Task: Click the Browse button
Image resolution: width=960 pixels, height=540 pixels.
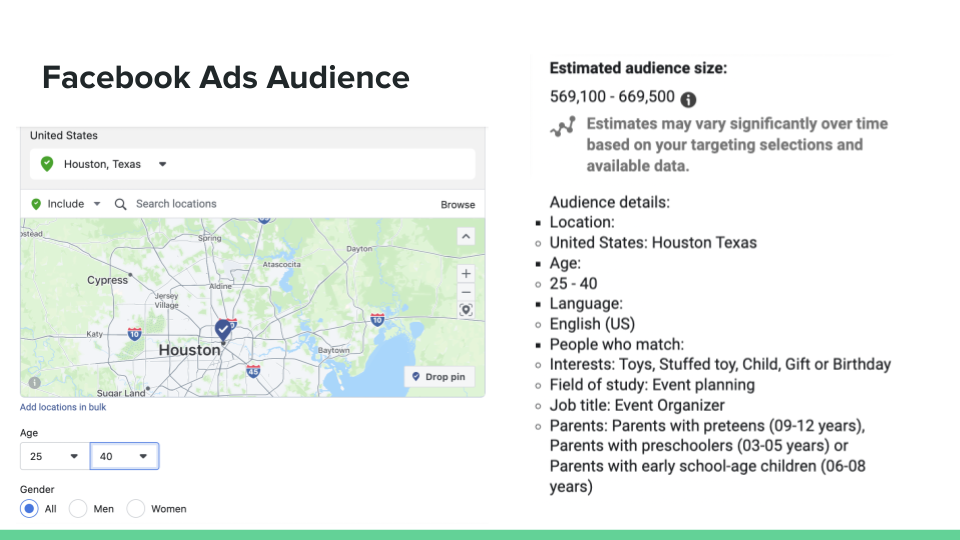Action: [457, 204]
